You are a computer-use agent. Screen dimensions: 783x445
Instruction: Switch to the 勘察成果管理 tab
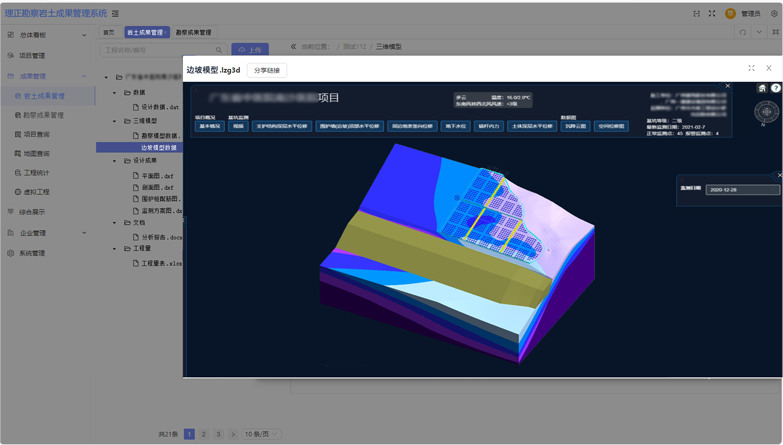(194, 32)
